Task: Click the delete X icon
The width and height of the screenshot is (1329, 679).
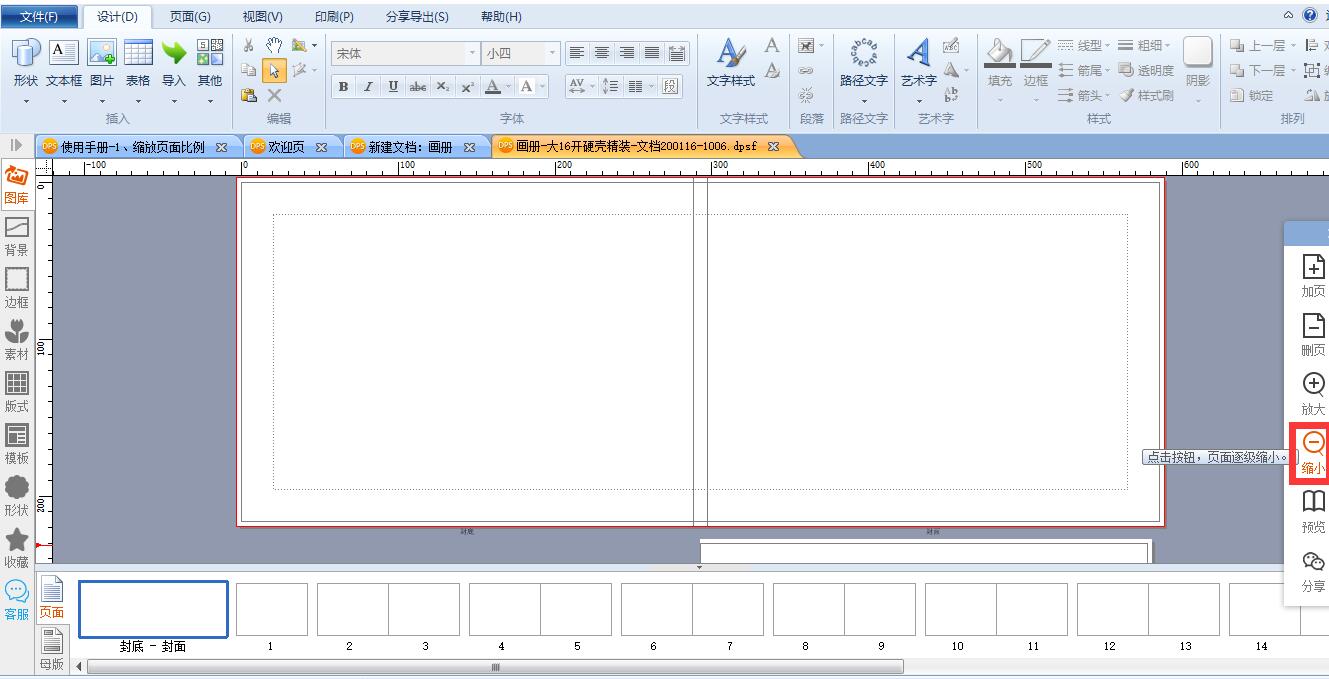Action: [274, 95]
